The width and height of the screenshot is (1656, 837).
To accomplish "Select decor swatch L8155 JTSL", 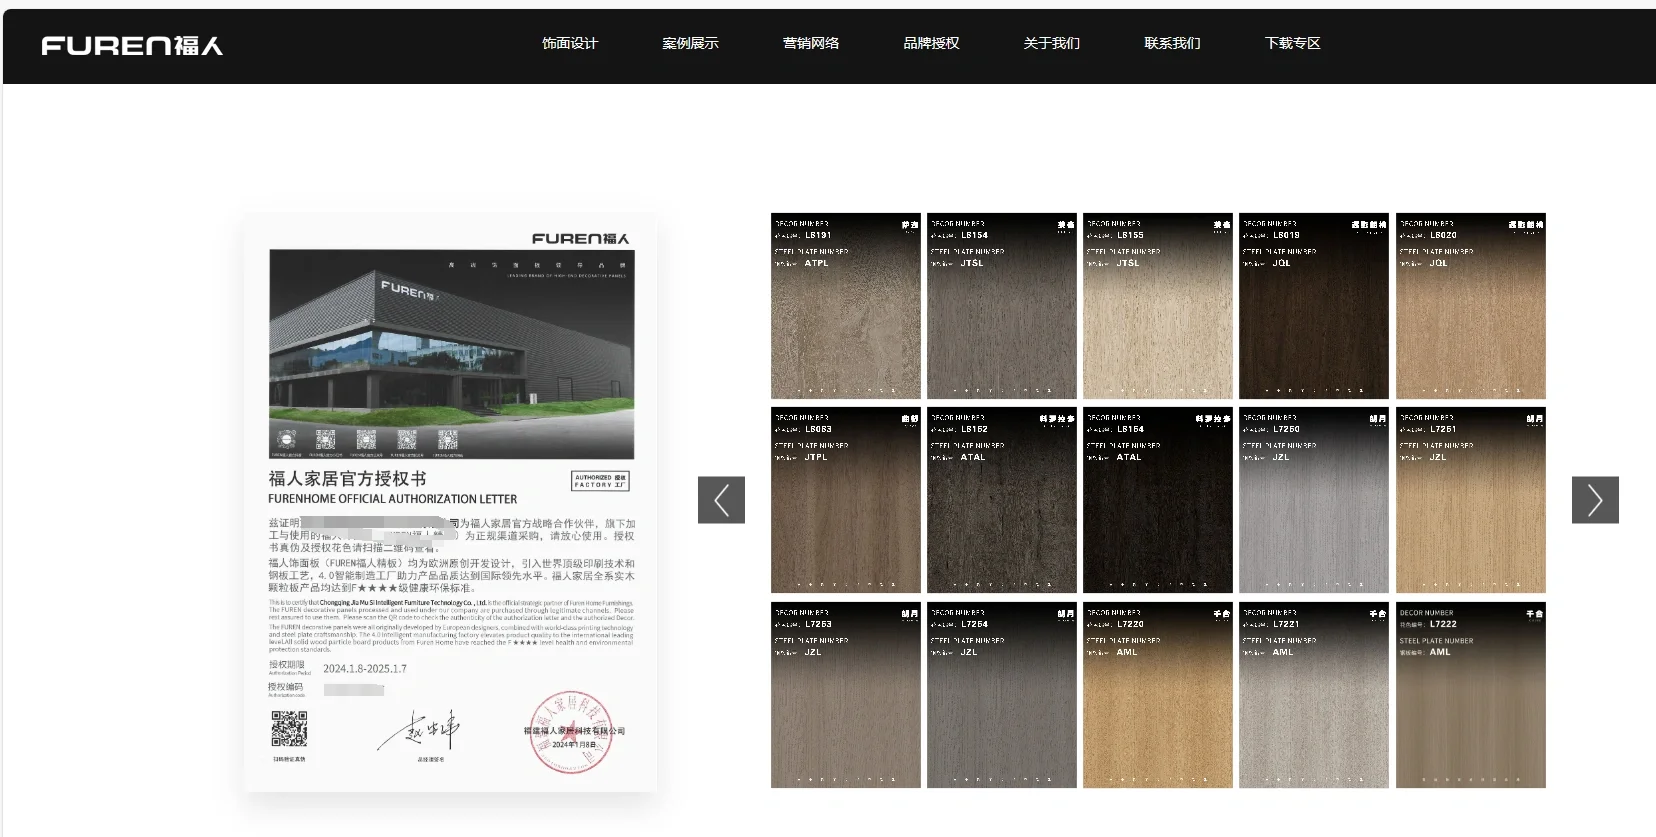I will (1158, 306).
